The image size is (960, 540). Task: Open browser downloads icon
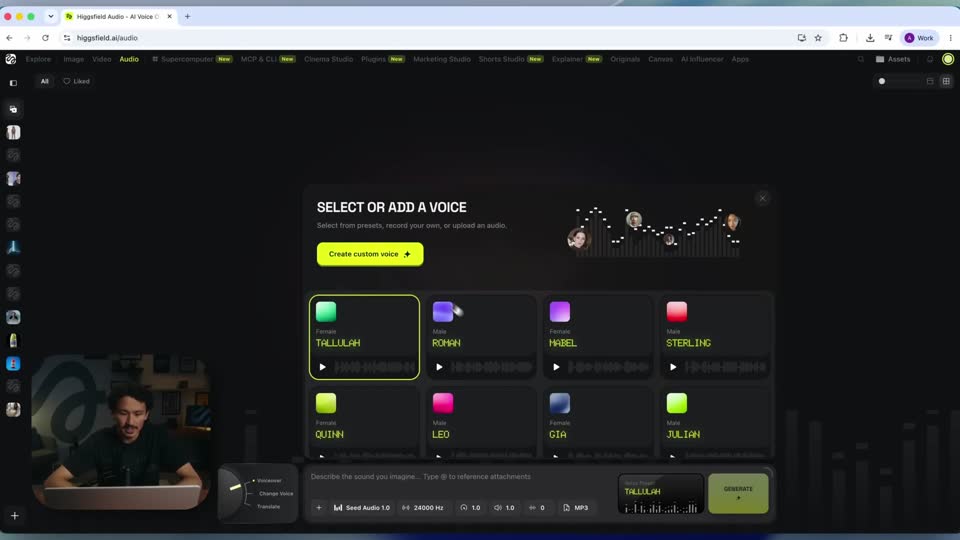point(869,38)
